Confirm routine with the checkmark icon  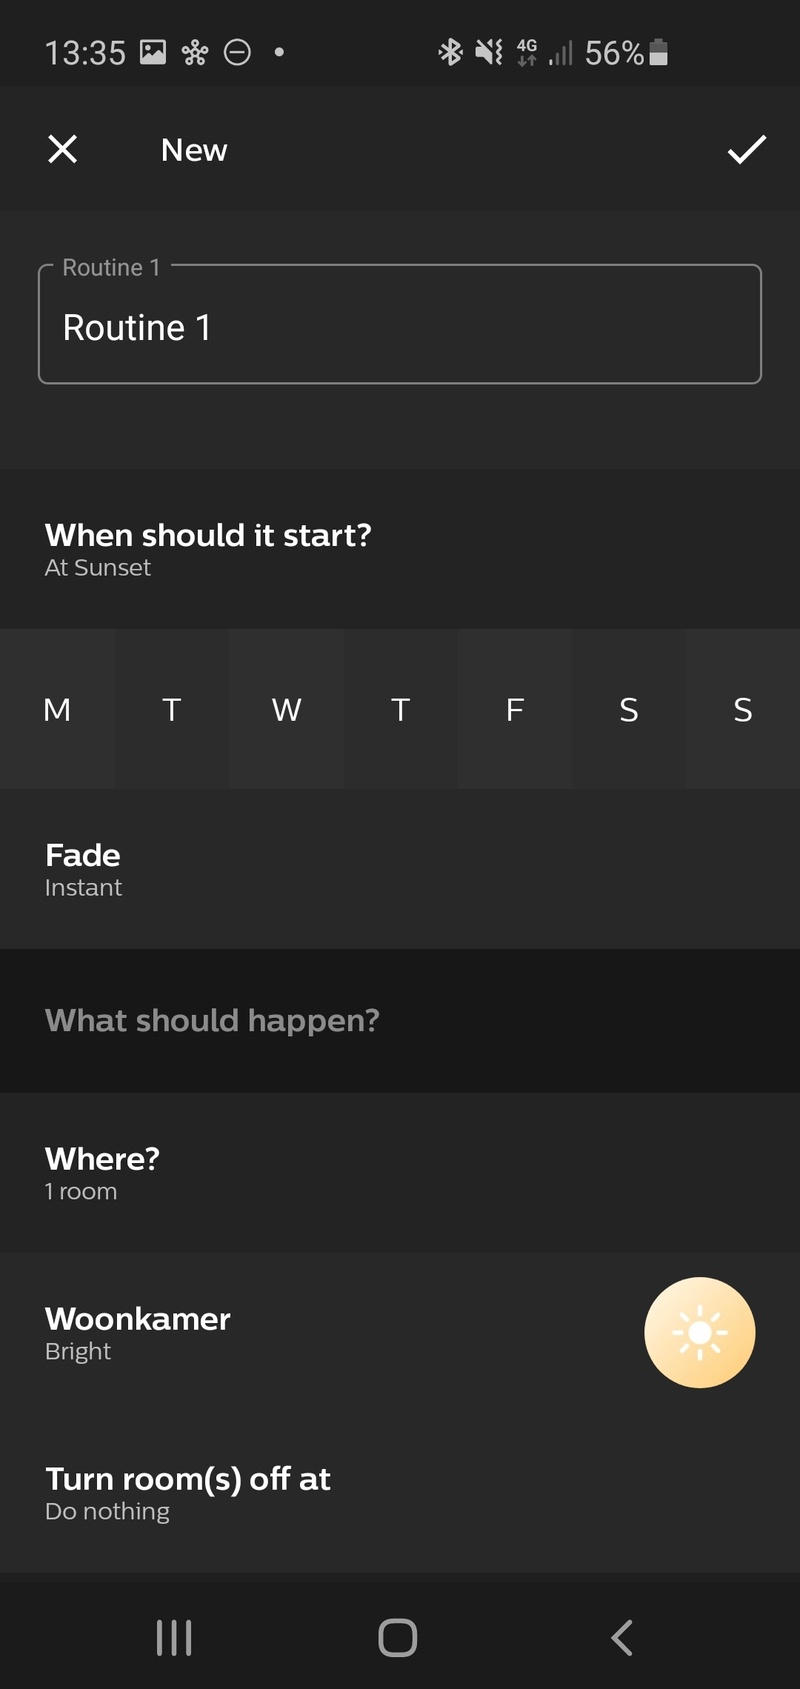pos(746,149)
